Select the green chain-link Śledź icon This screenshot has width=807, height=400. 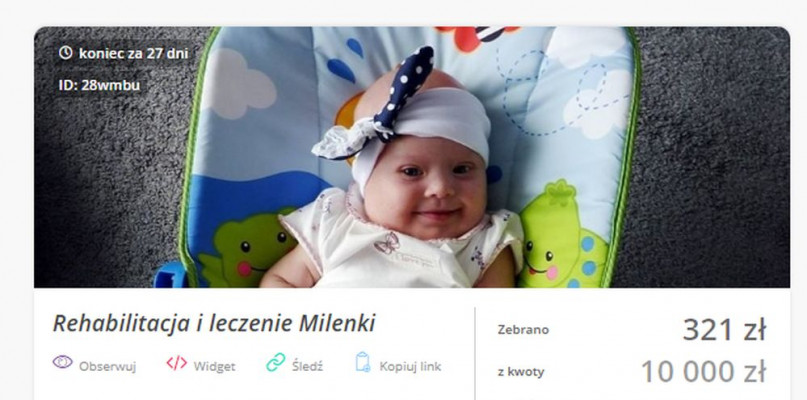[x=275, y=362]
